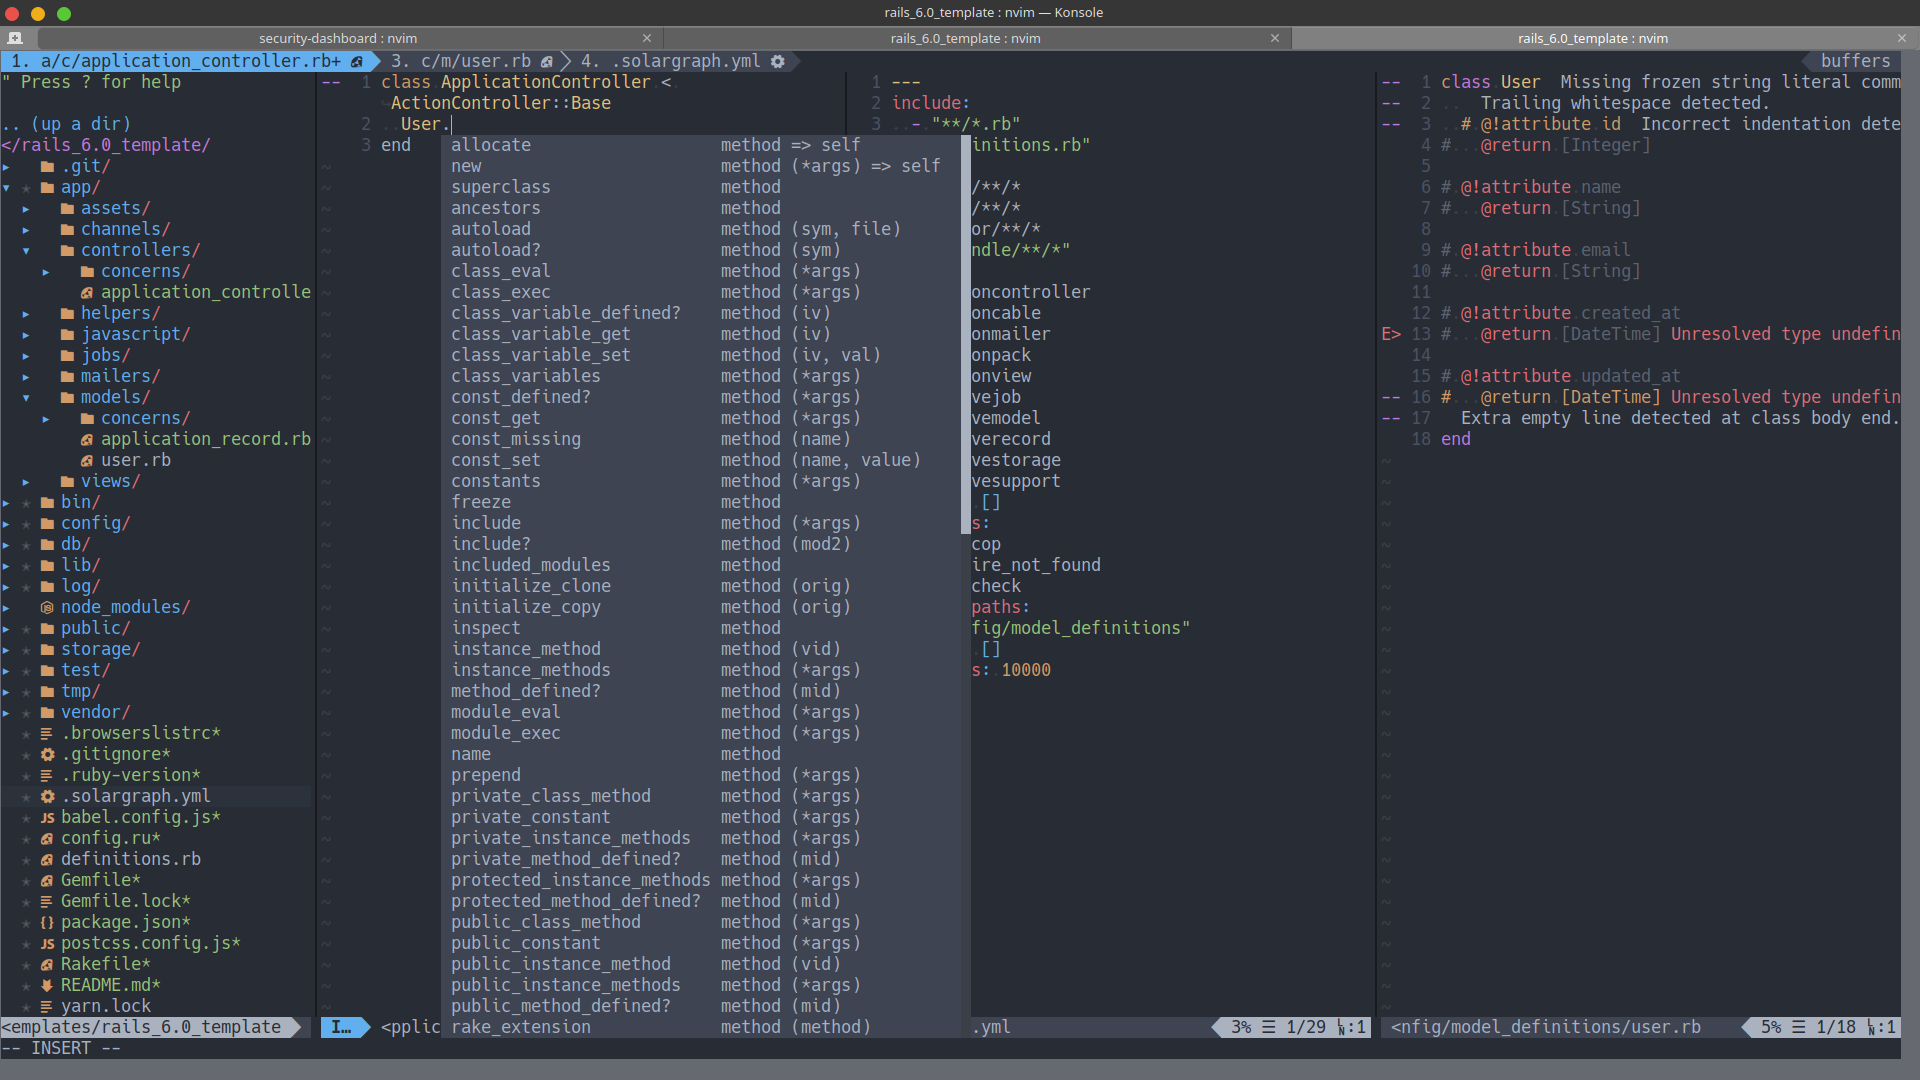Pick 'public_constant' completion entry
Image resolution: width=1920 pixels, height=1080 pixels.
(701, 944)
